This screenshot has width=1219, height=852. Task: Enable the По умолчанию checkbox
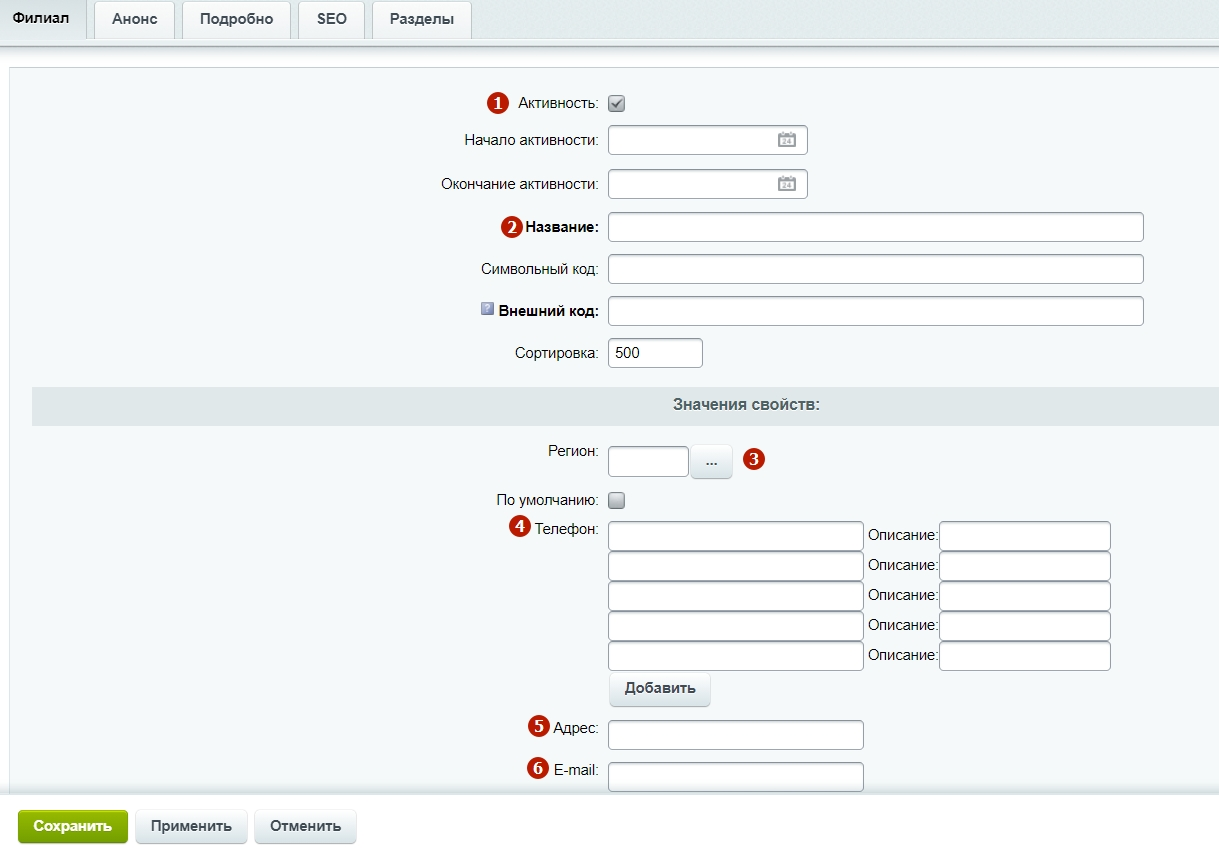coord(617,500)
